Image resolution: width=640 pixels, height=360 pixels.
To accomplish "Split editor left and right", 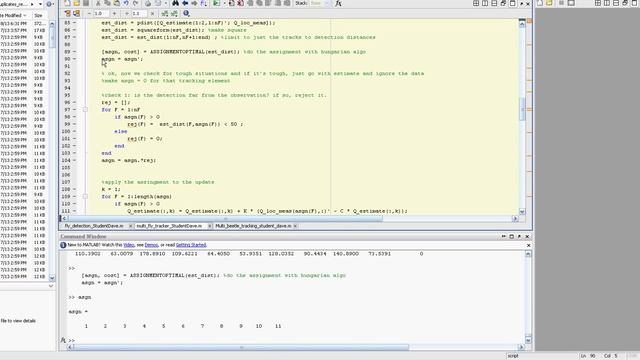I will point(485,3).
